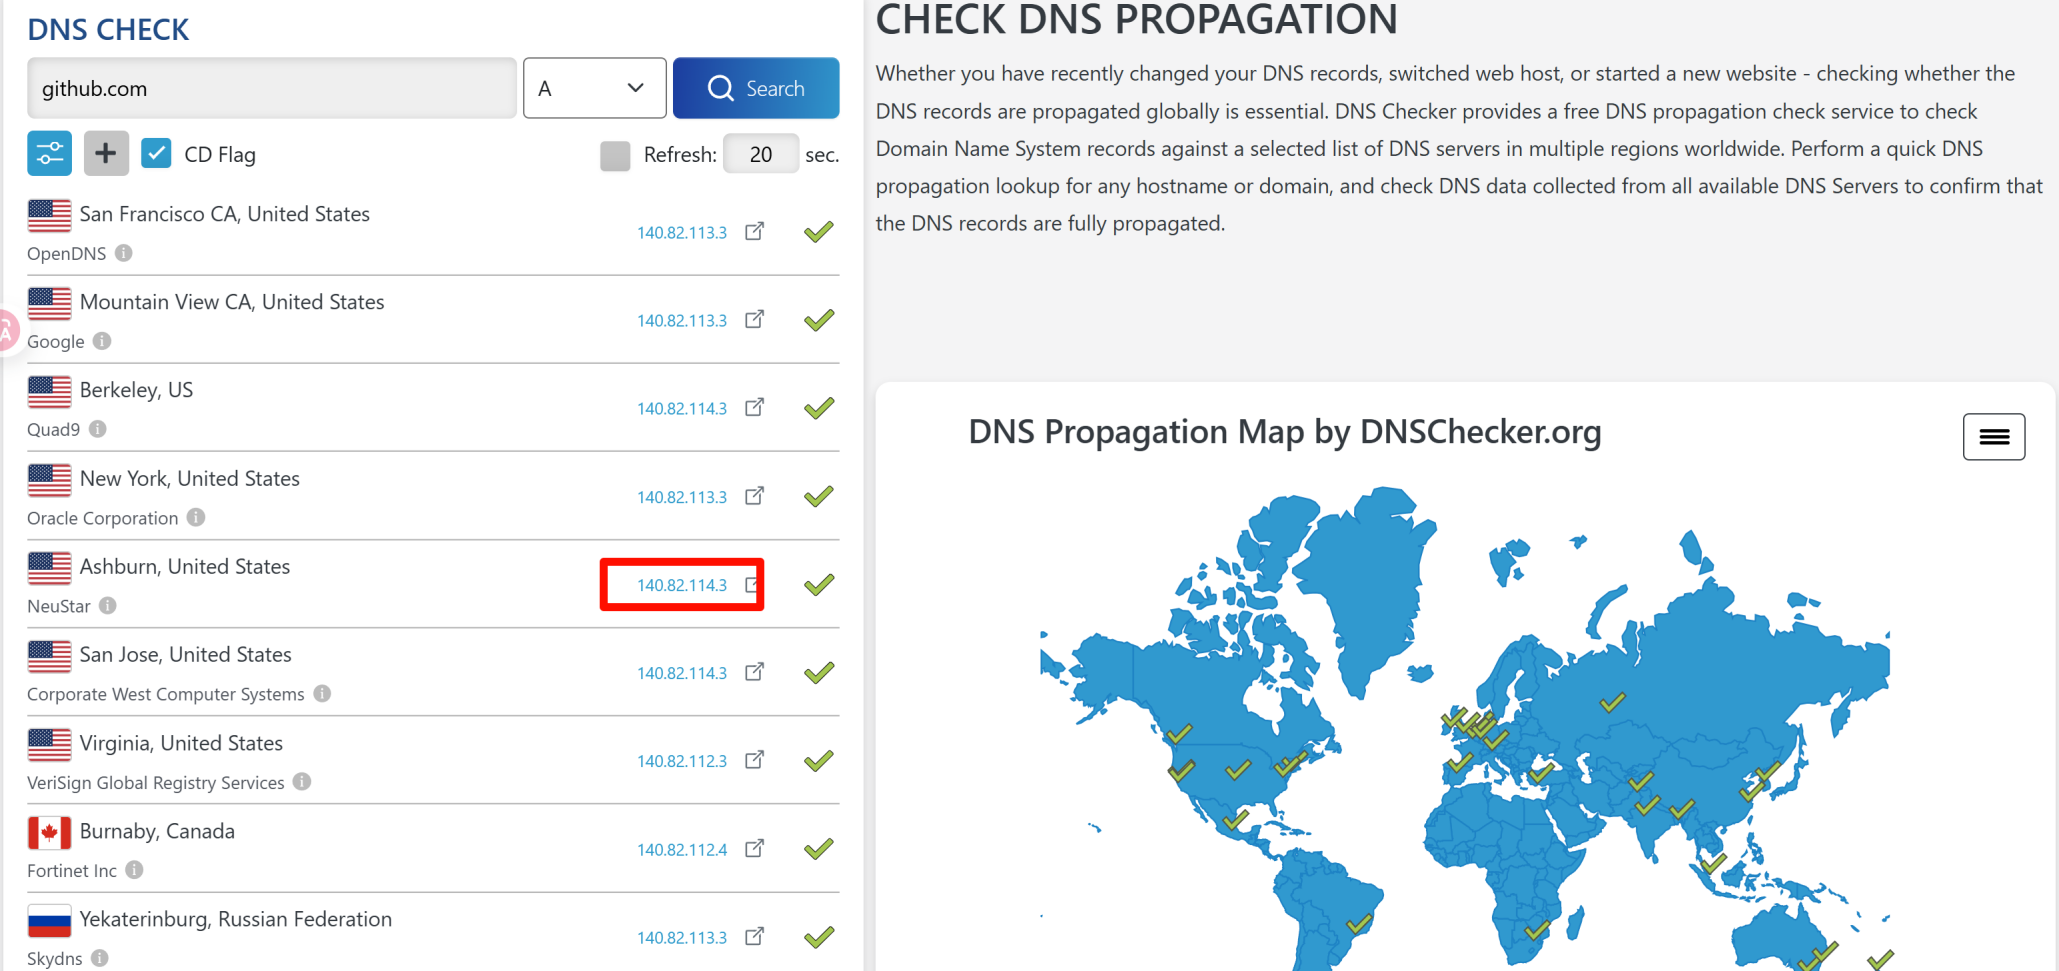Click info icon beside VeriSign Global Registry Services
Image resolution: width=2059 pixels, height=971 pixels.
[x=302, y=782]
